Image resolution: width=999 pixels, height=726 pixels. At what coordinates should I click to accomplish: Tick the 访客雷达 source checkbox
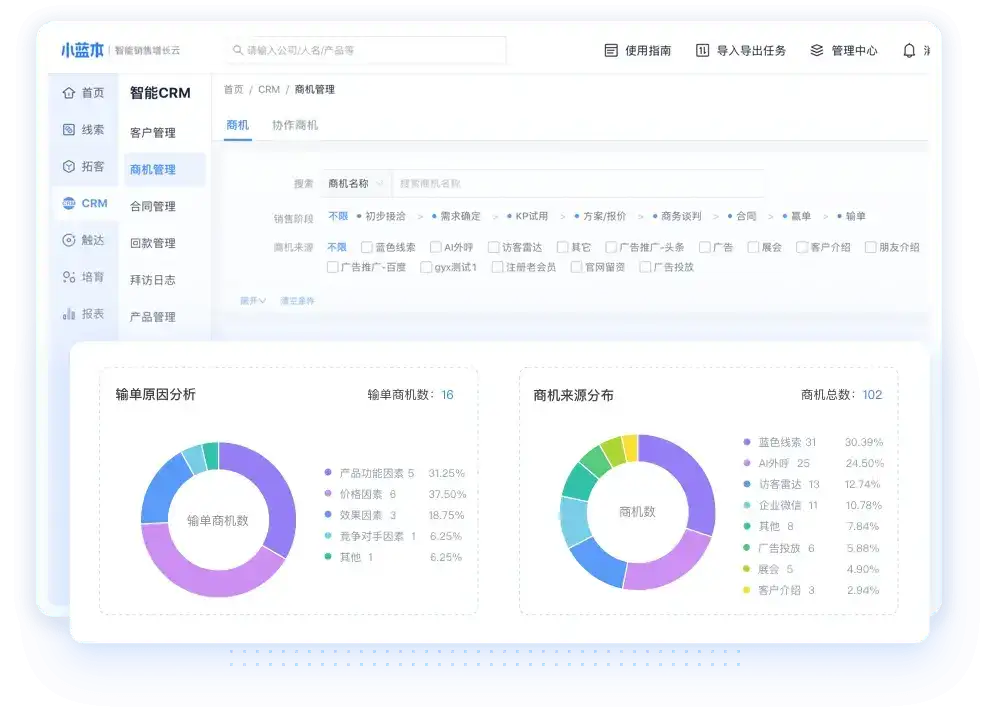[494, 247]
